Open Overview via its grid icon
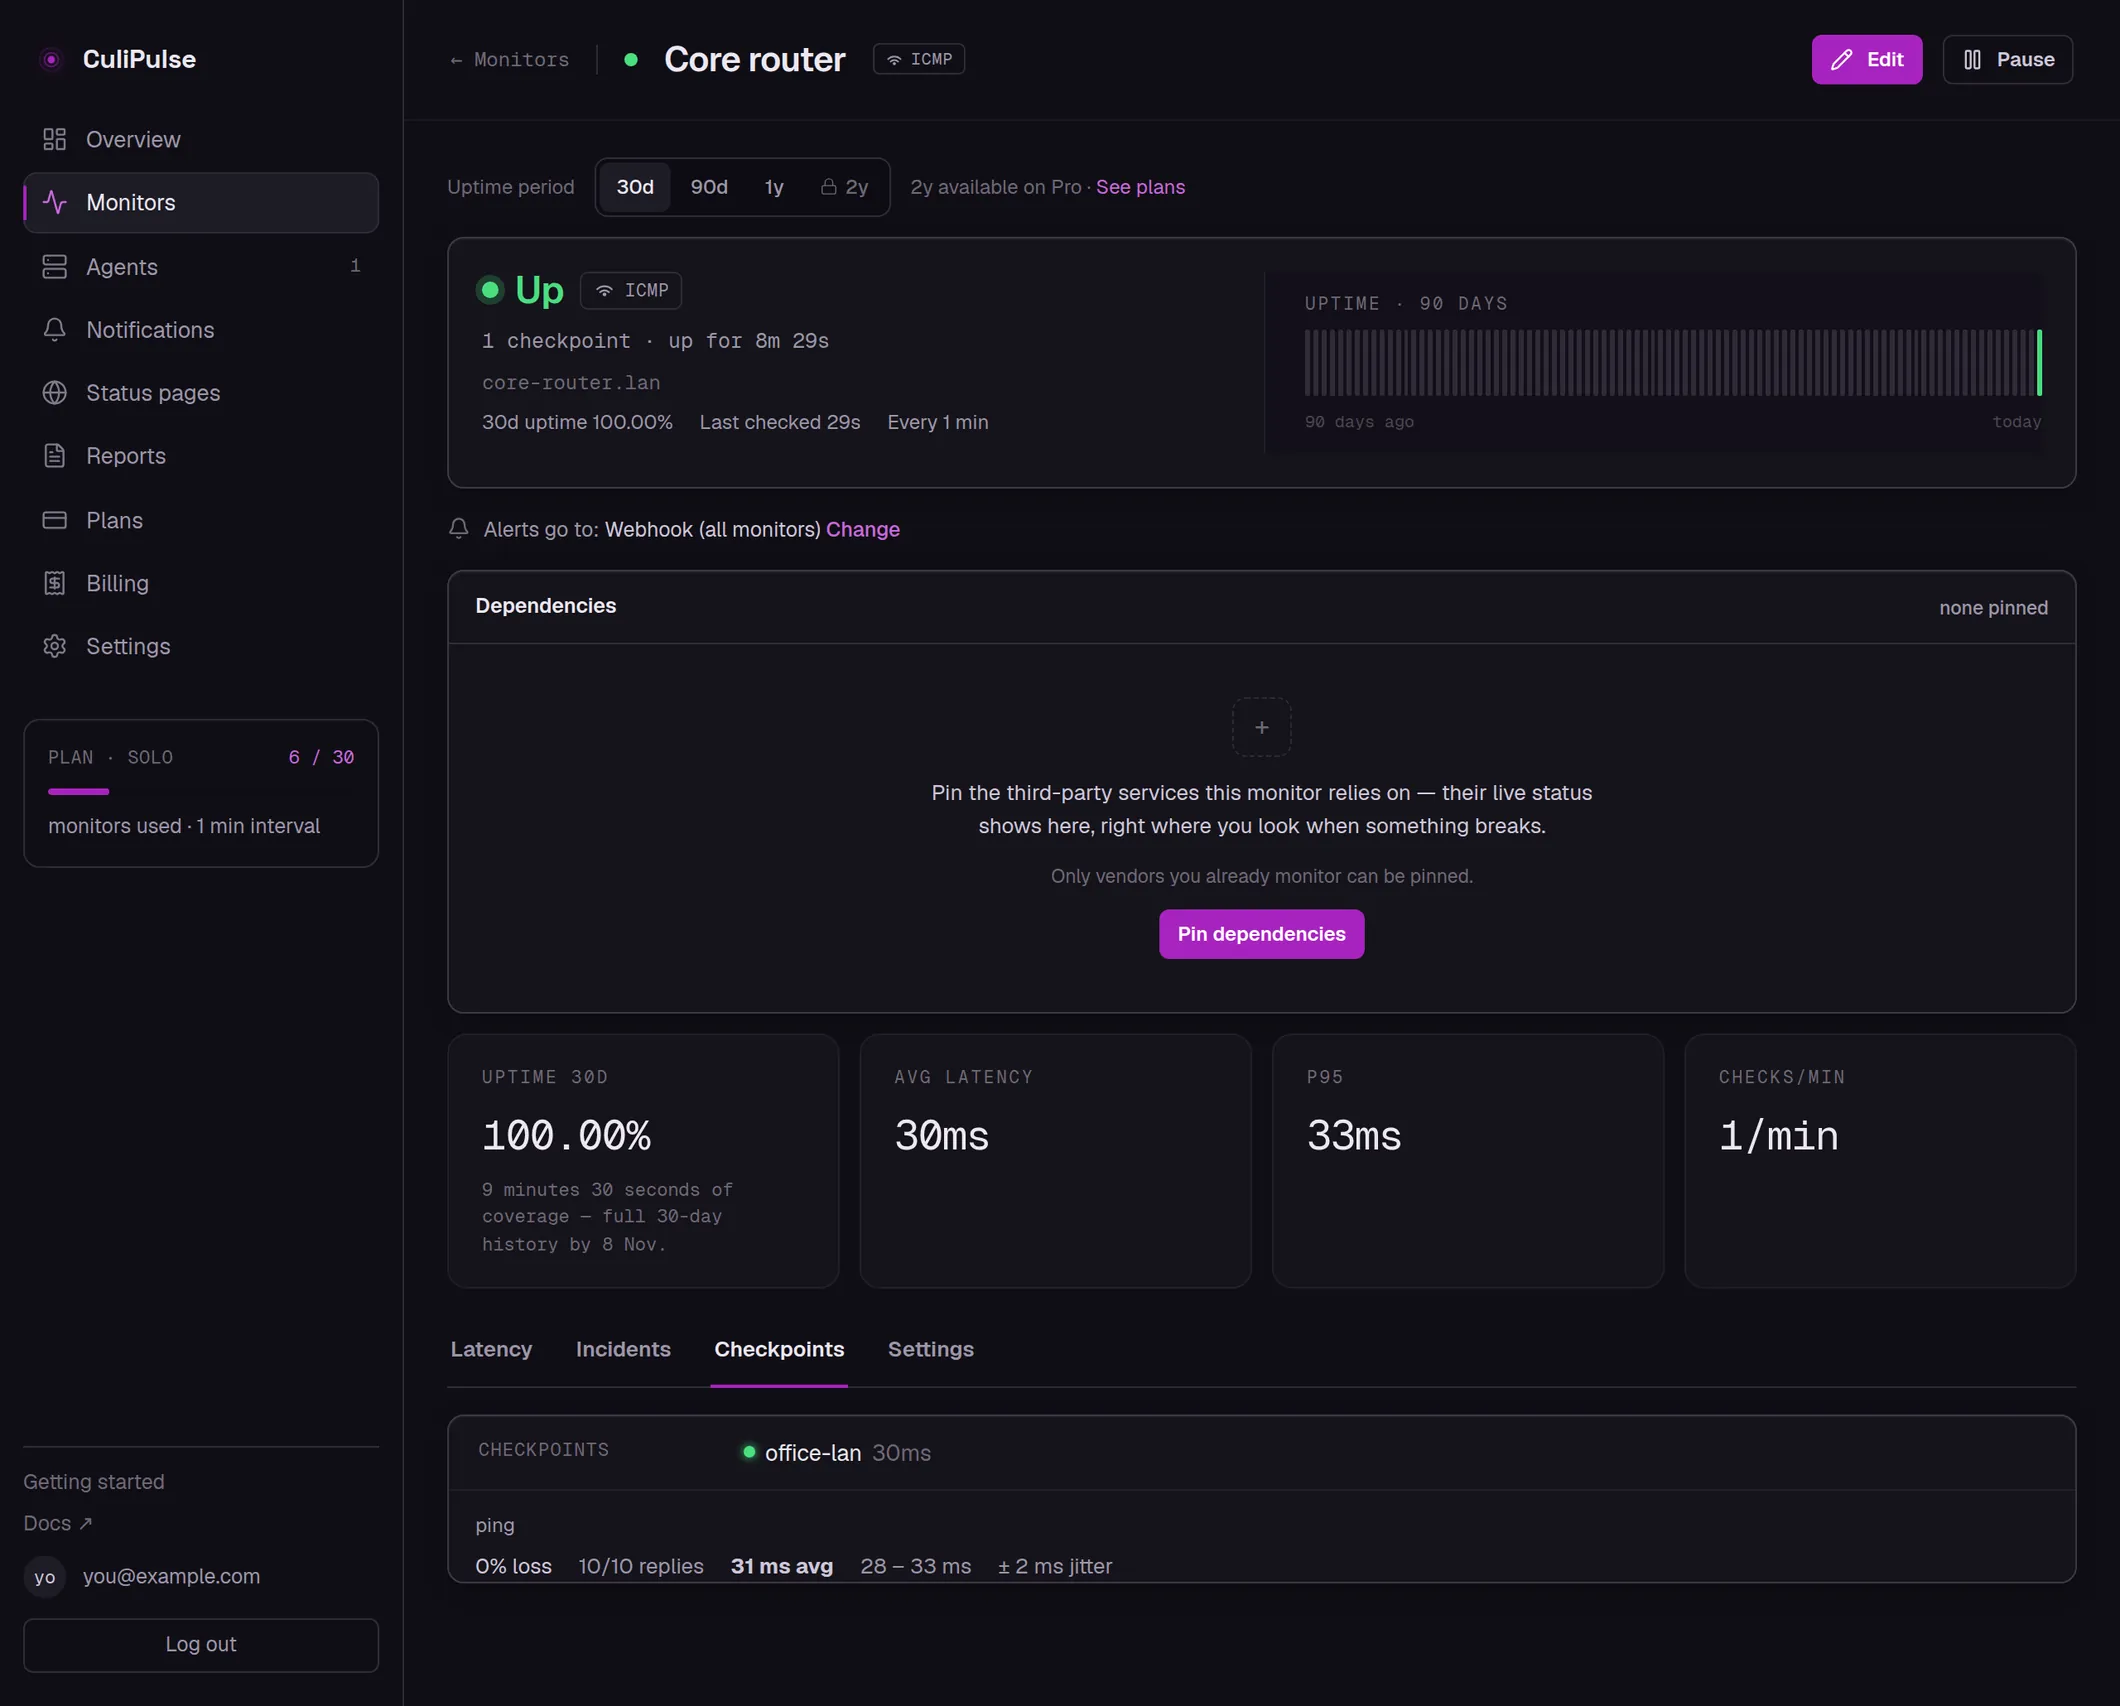Image resolution: width=2120 pixels, height=1706 pixels. click(x=55, y=139)
